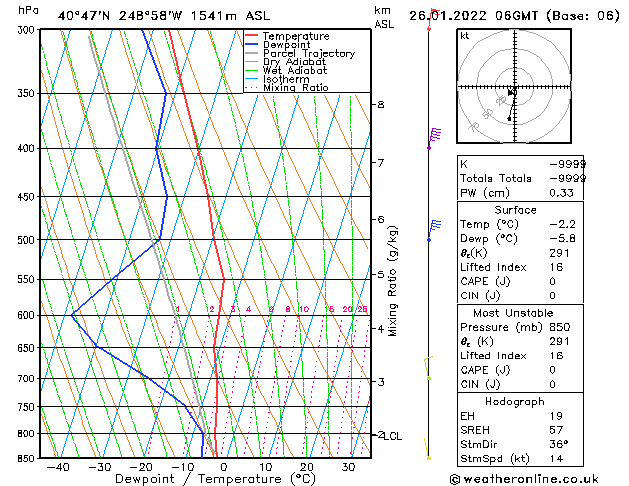Screen dimensions: 629x486
Task: Click the red wind barb at 300 hPa
Action: [x=433, y=19]
